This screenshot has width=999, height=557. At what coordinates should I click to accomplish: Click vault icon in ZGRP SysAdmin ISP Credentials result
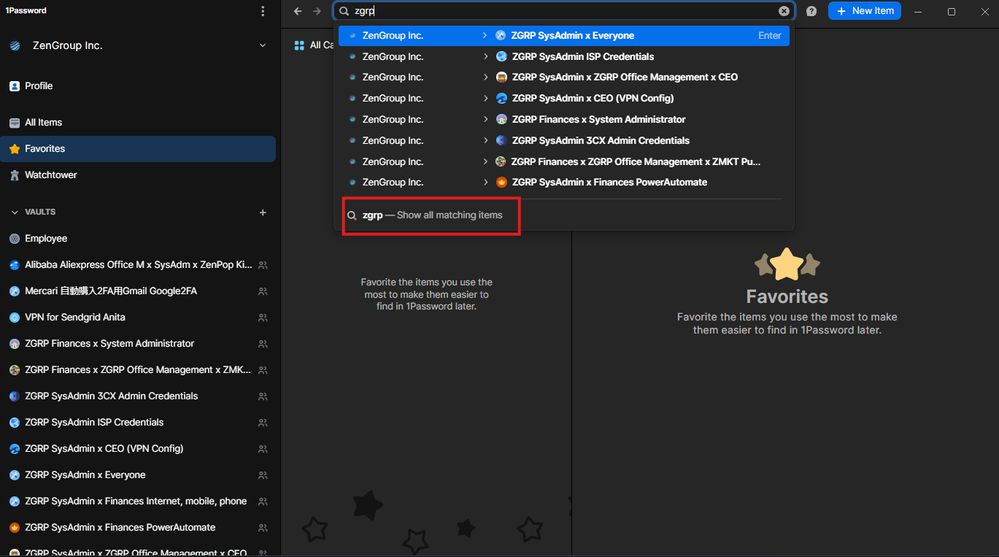point(501,57)
